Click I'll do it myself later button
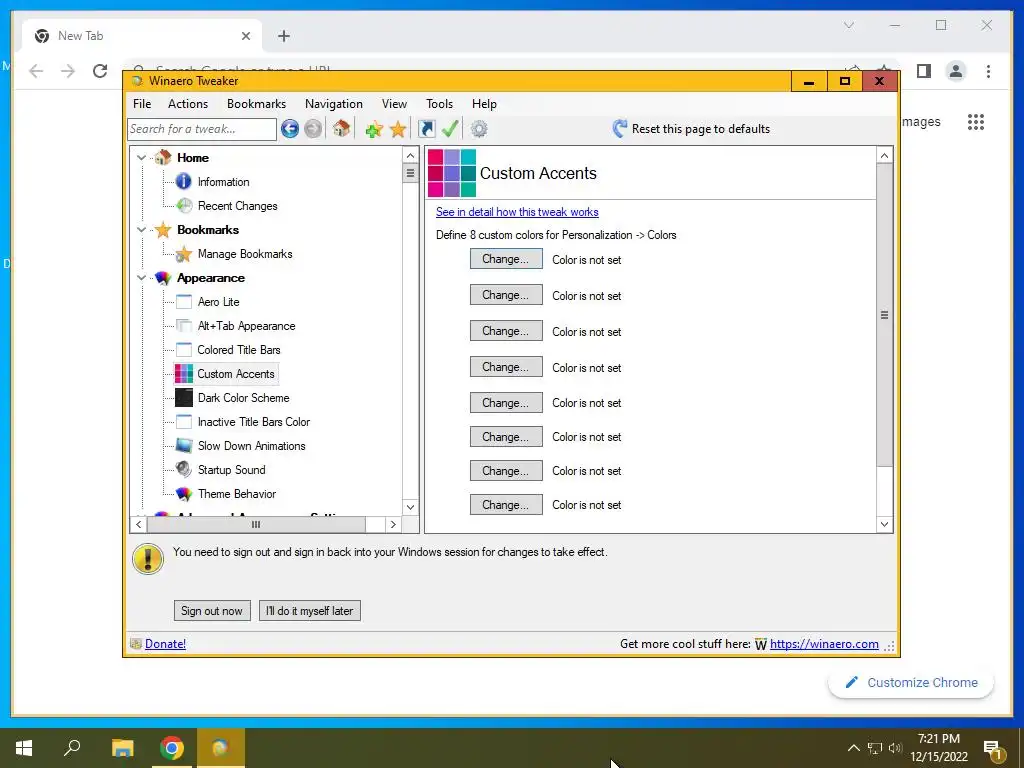This screenshot has width=1024, height=768. click(x=310, y=611)
